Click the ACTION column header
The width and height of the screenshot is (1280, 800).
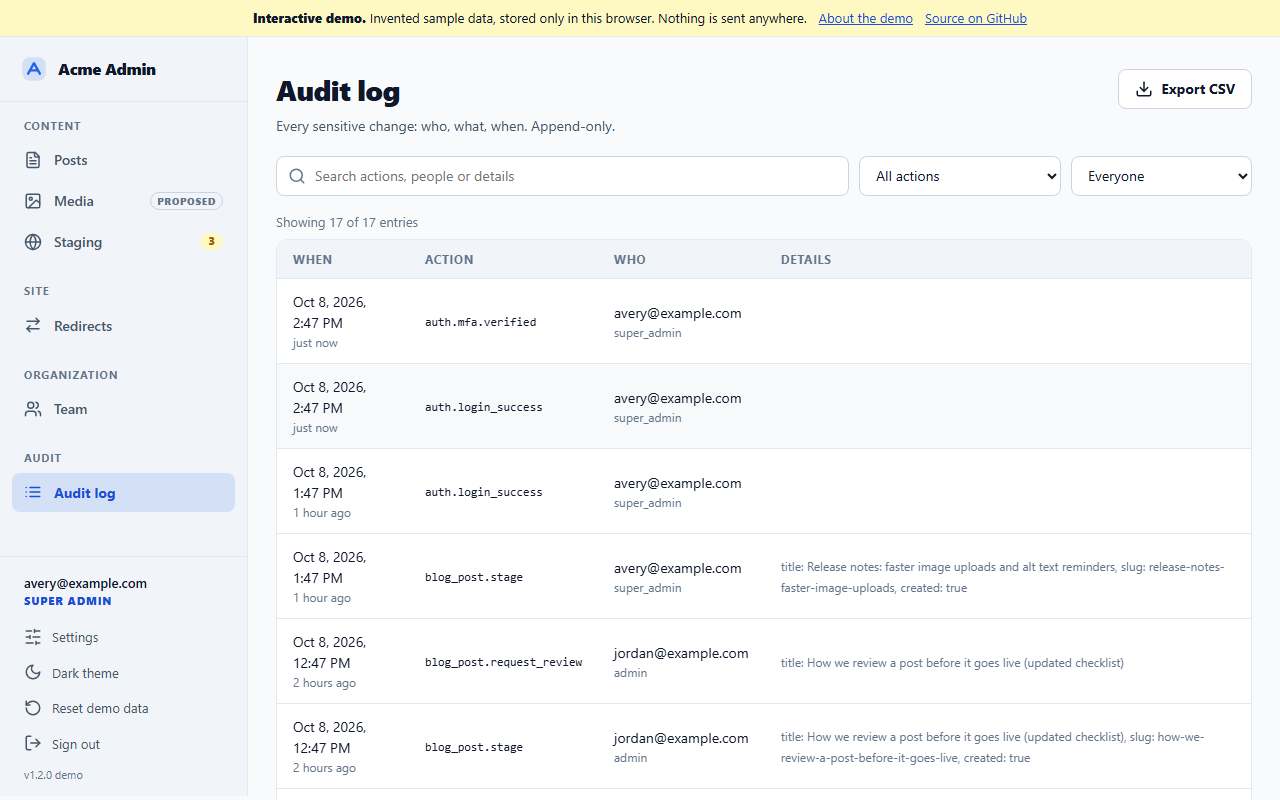[449, 259]
